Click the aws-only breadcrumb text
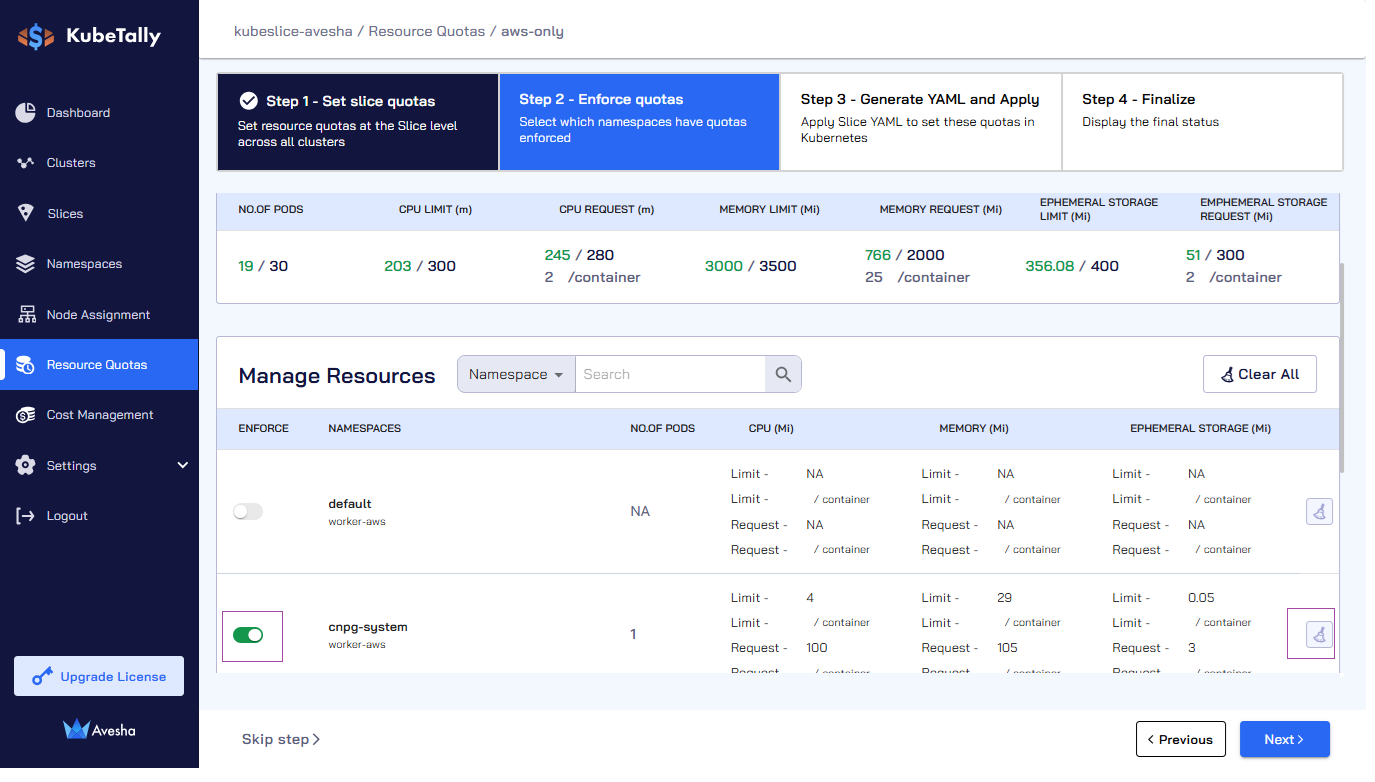 pyautogui.click(x=532, y=31)
